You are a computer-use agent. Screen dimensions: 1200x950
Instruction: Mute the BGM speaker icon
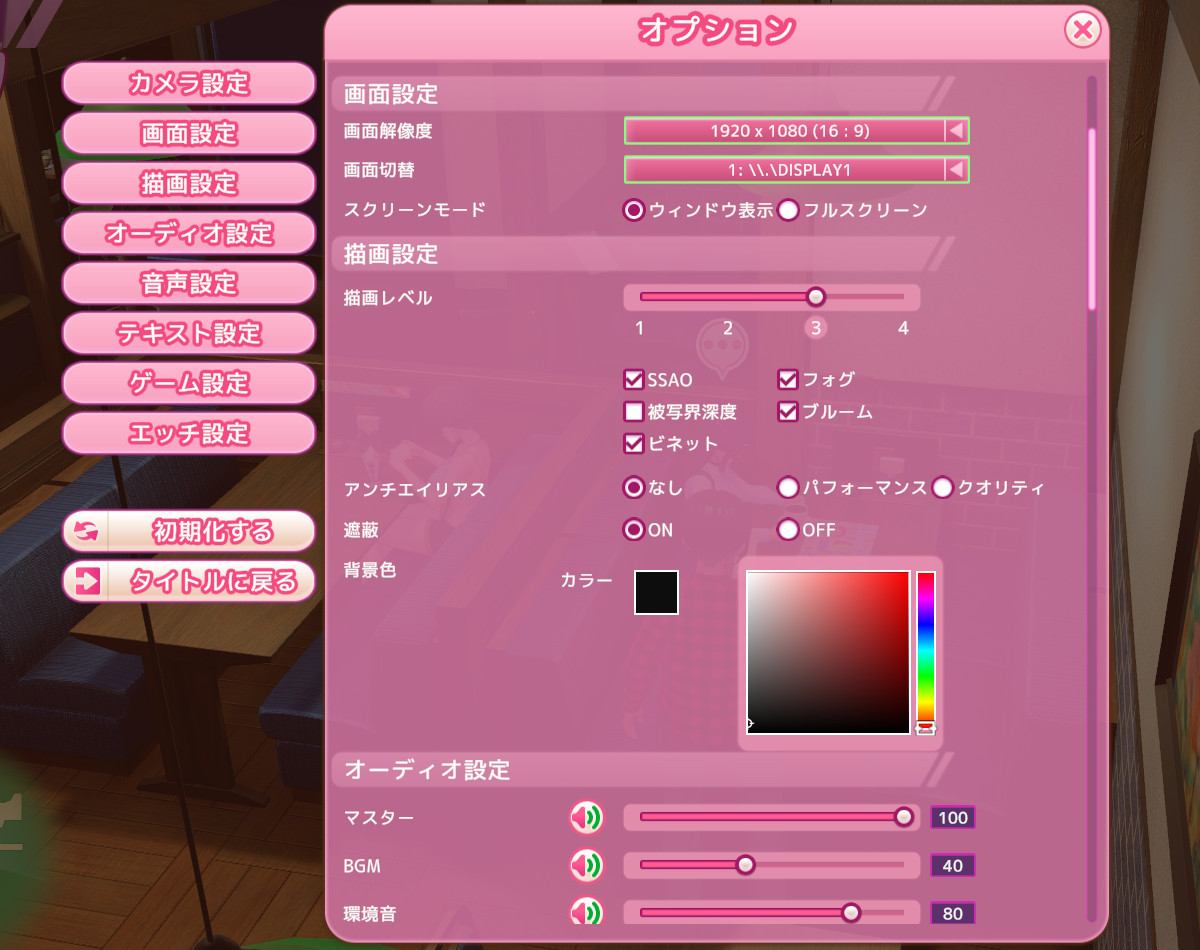[x=586, y=865]
